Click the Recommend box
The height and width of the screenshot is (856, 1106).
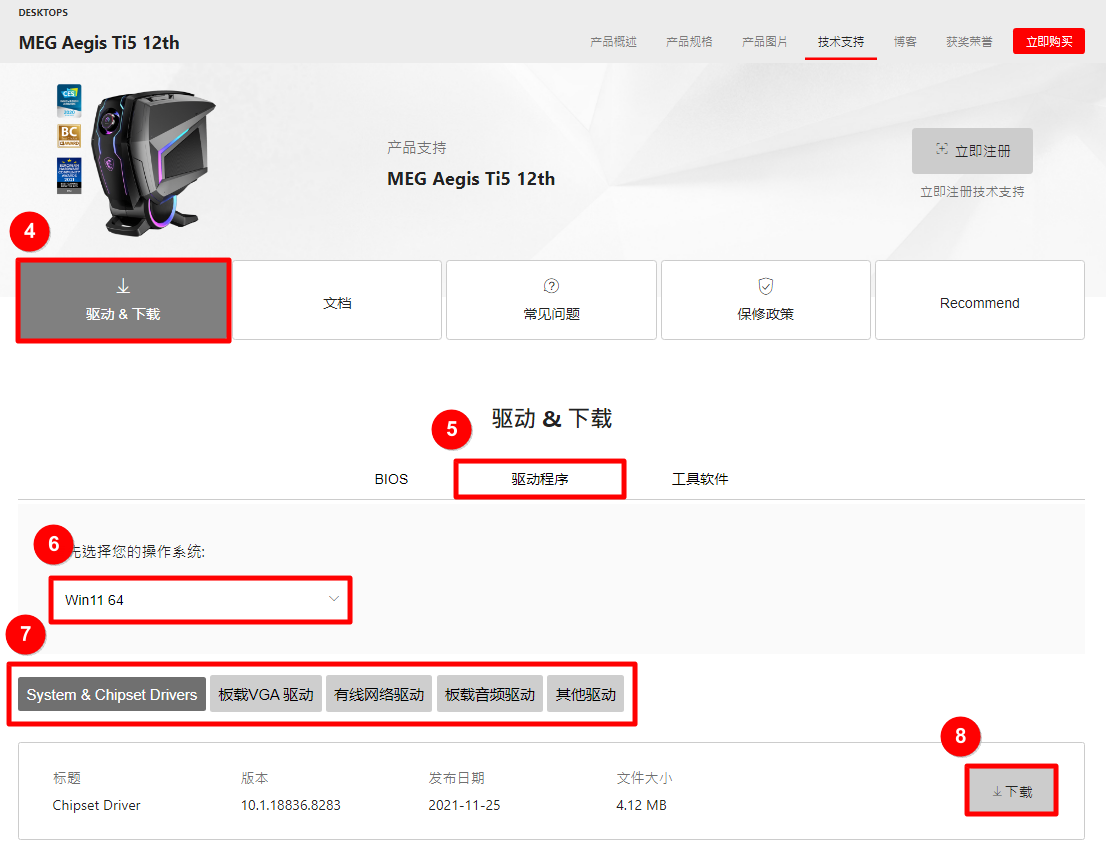click(979, 302)
